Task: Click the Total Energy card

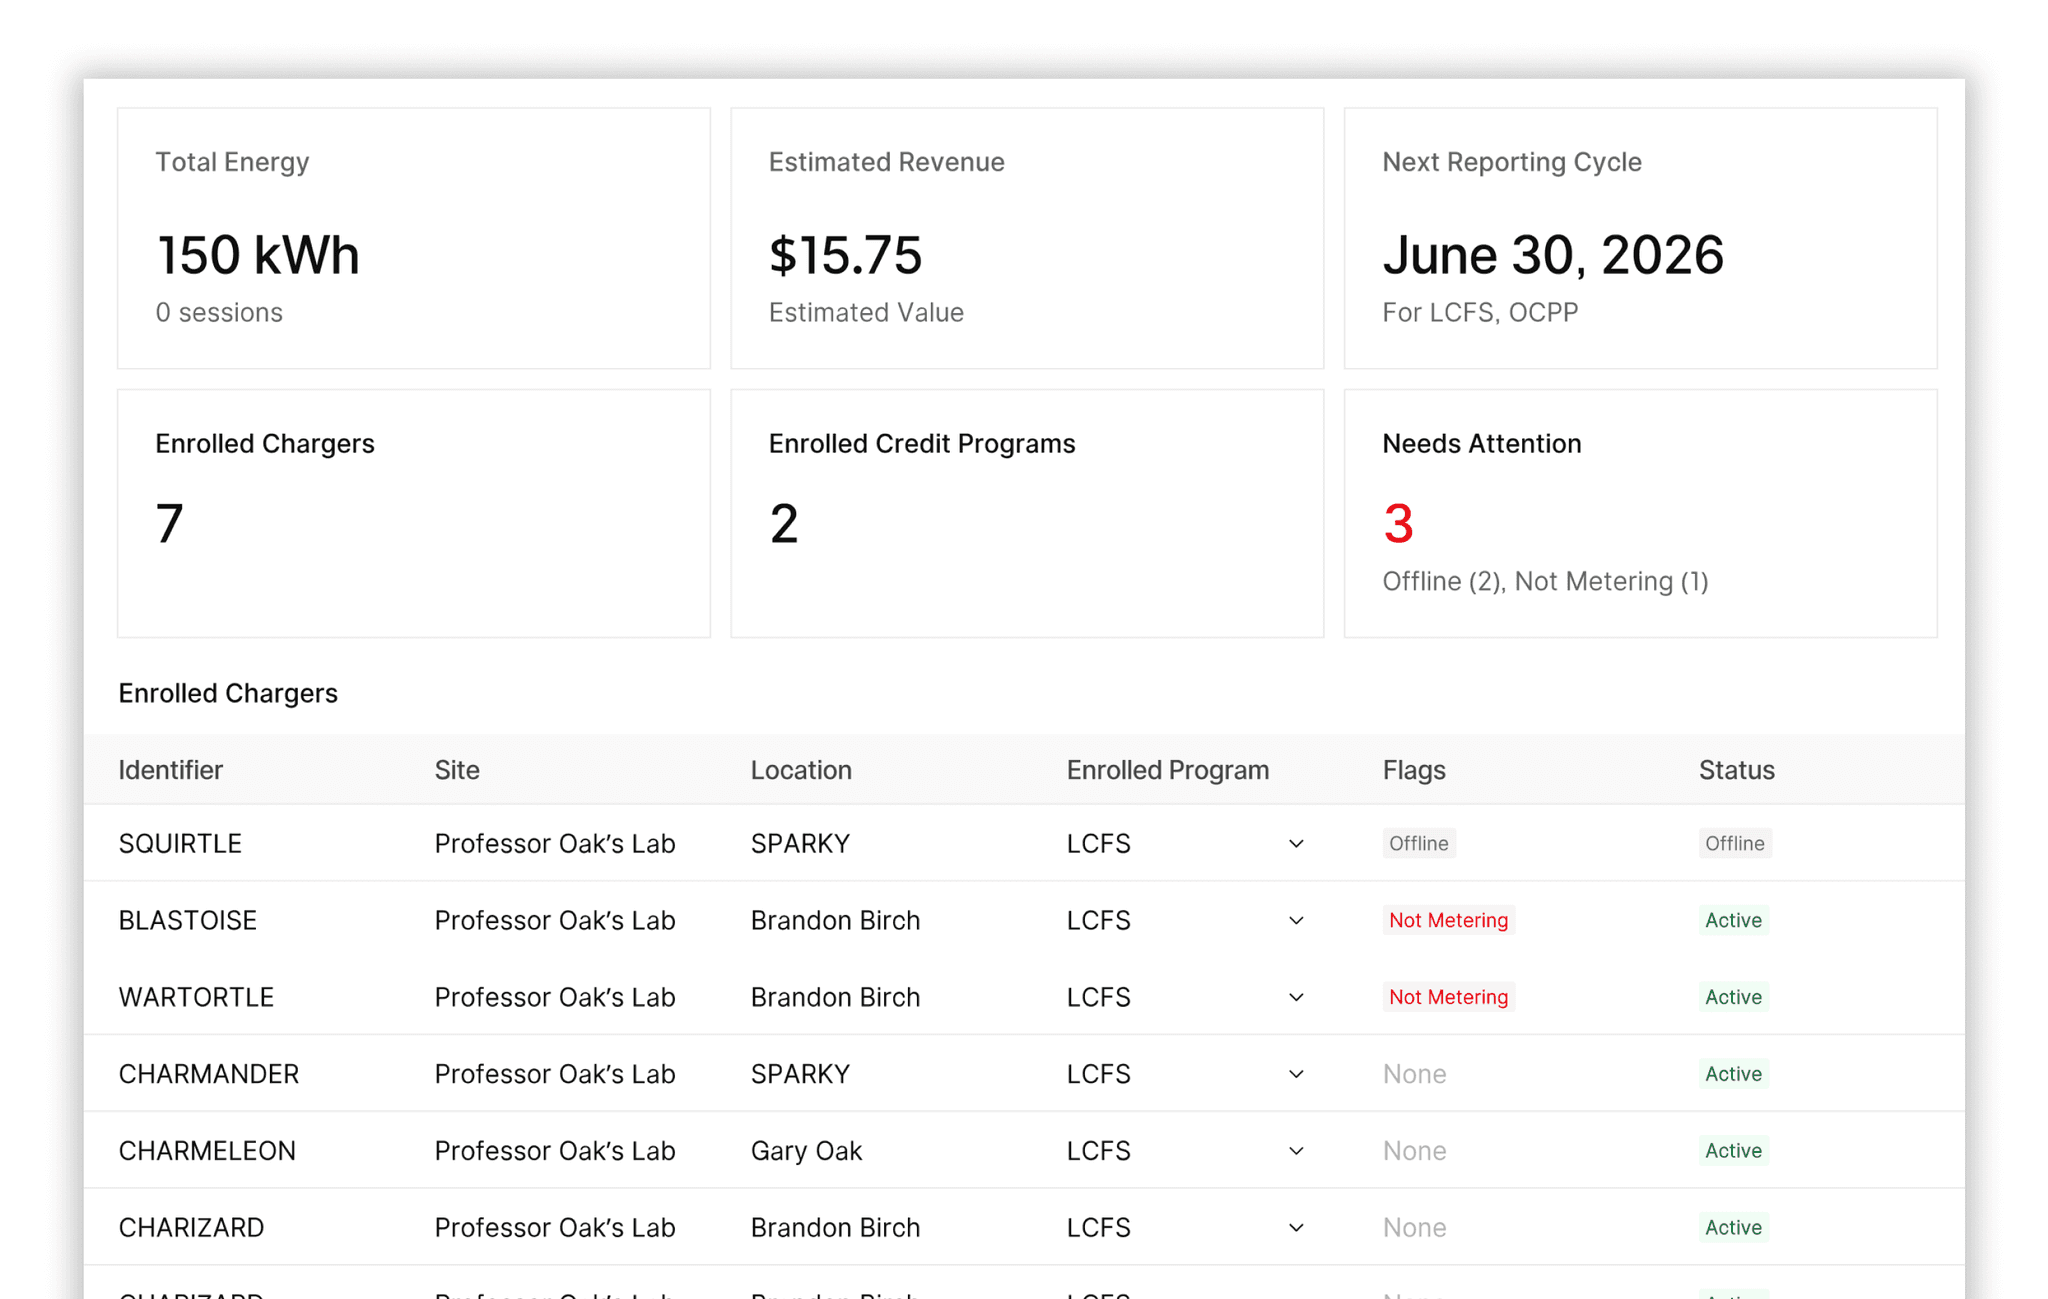Action: click(x=414, y=238)
